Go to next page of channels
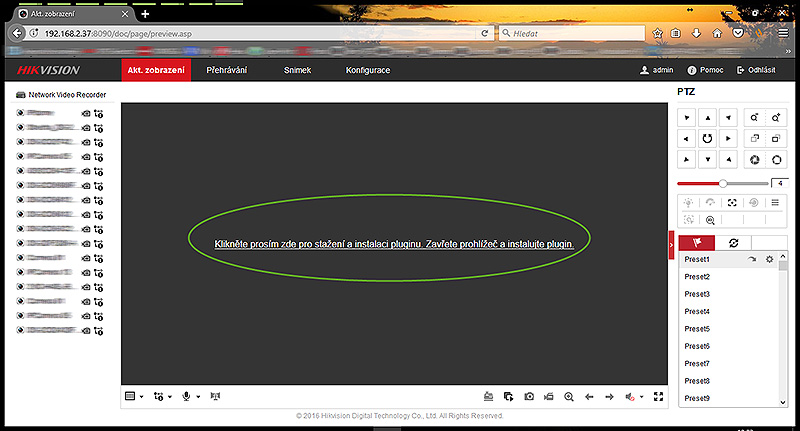 [x=609, y=396]
